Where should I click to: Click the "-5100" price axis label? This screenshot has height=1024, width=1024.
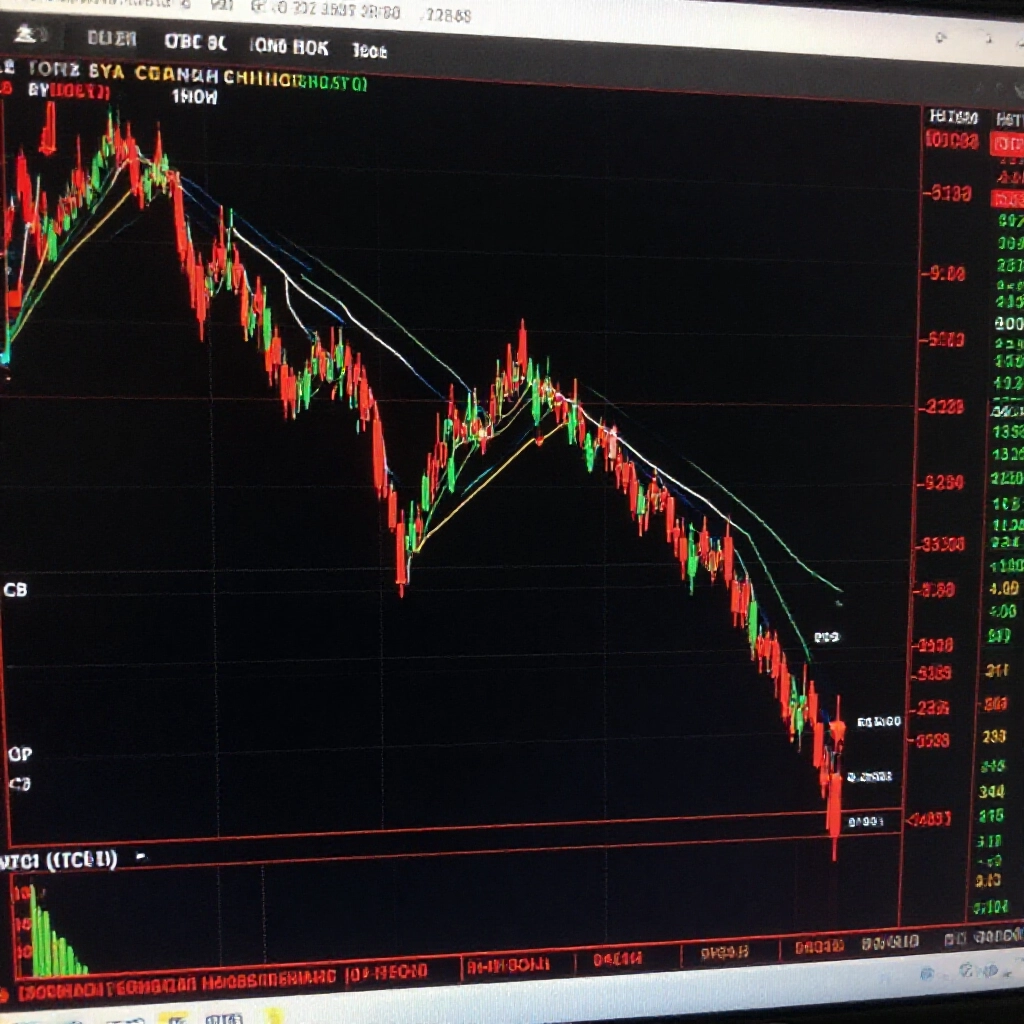(947, 193)
